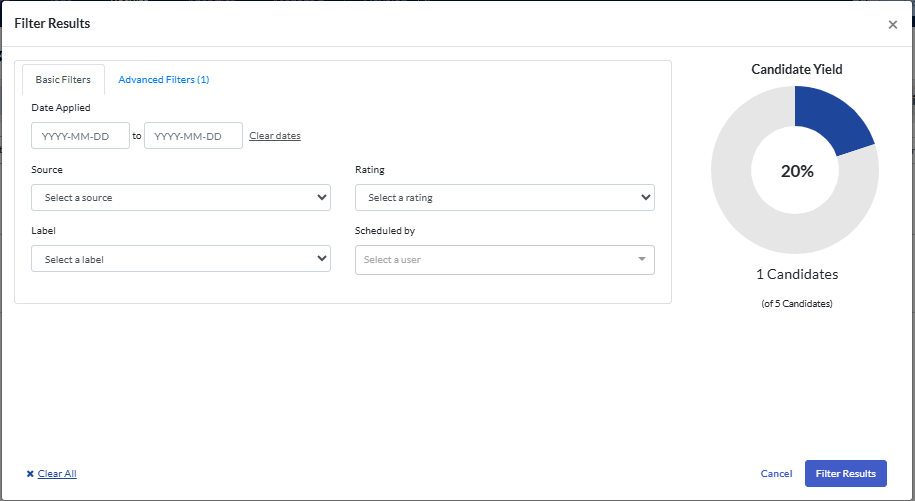Viewport: 915px width, 501px height.
Task: Switch to the Basic Filters tab
Action: tap(63, 80)
